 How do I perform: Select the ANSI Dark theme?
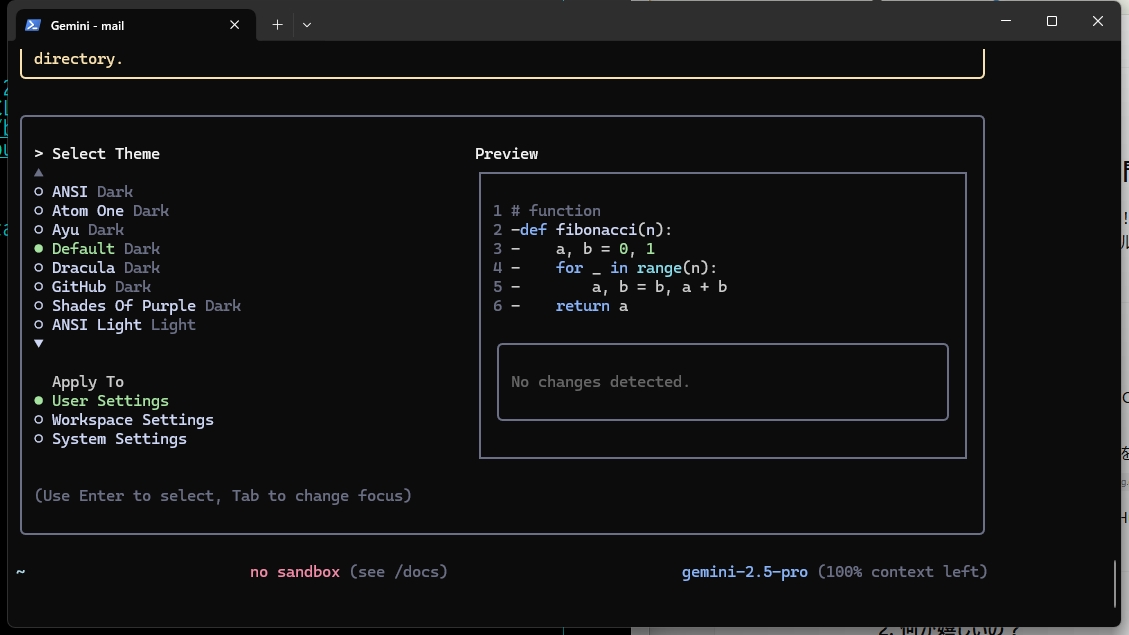click(x=92, y=192)
